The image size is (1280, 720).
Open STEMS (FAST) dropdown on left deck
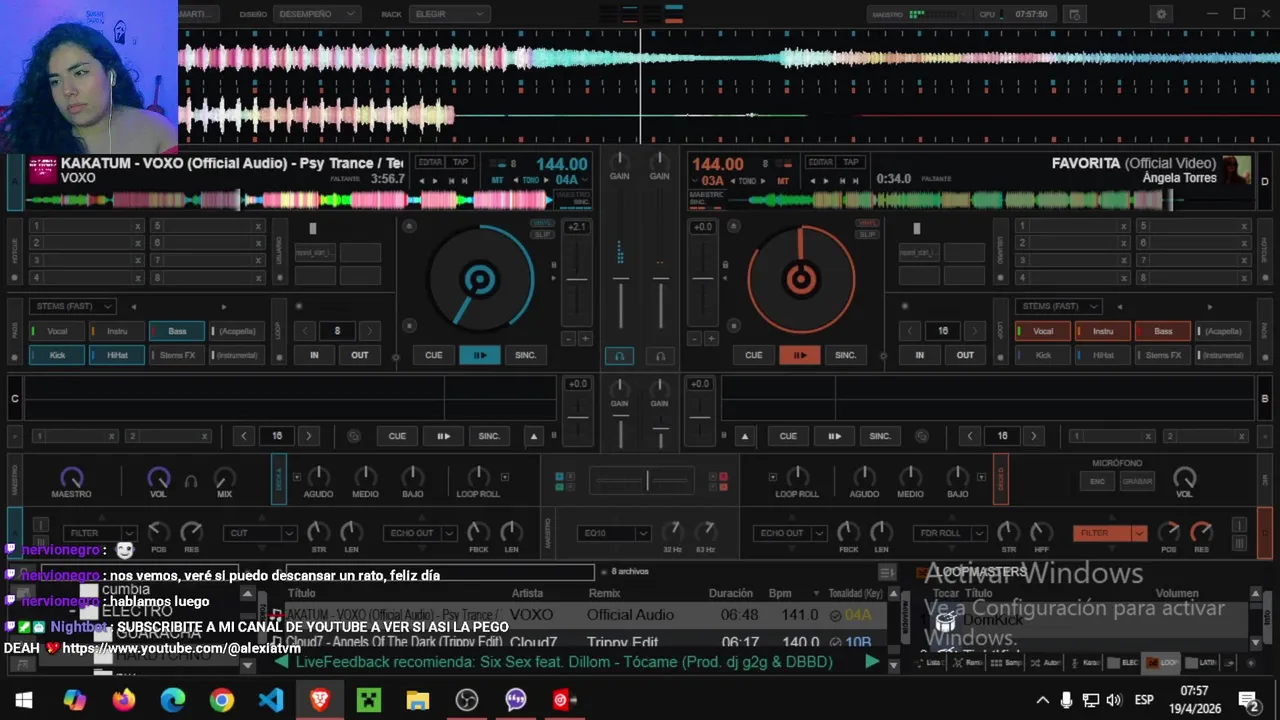(73, 306)
